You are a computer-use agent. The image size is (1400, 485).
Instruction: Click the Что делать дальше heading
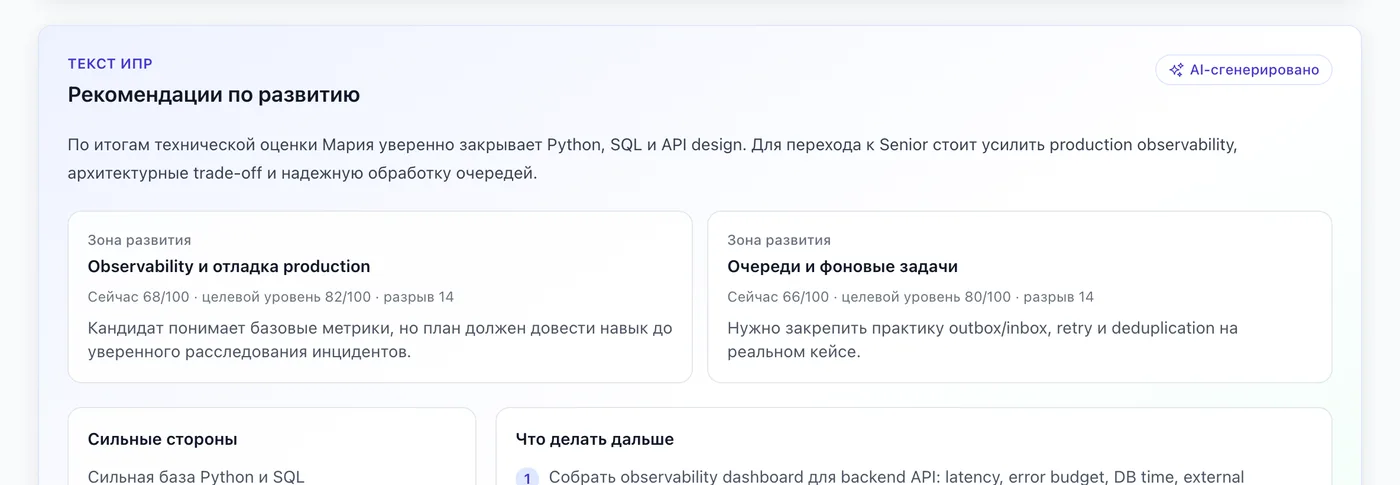tap(595, 439)
